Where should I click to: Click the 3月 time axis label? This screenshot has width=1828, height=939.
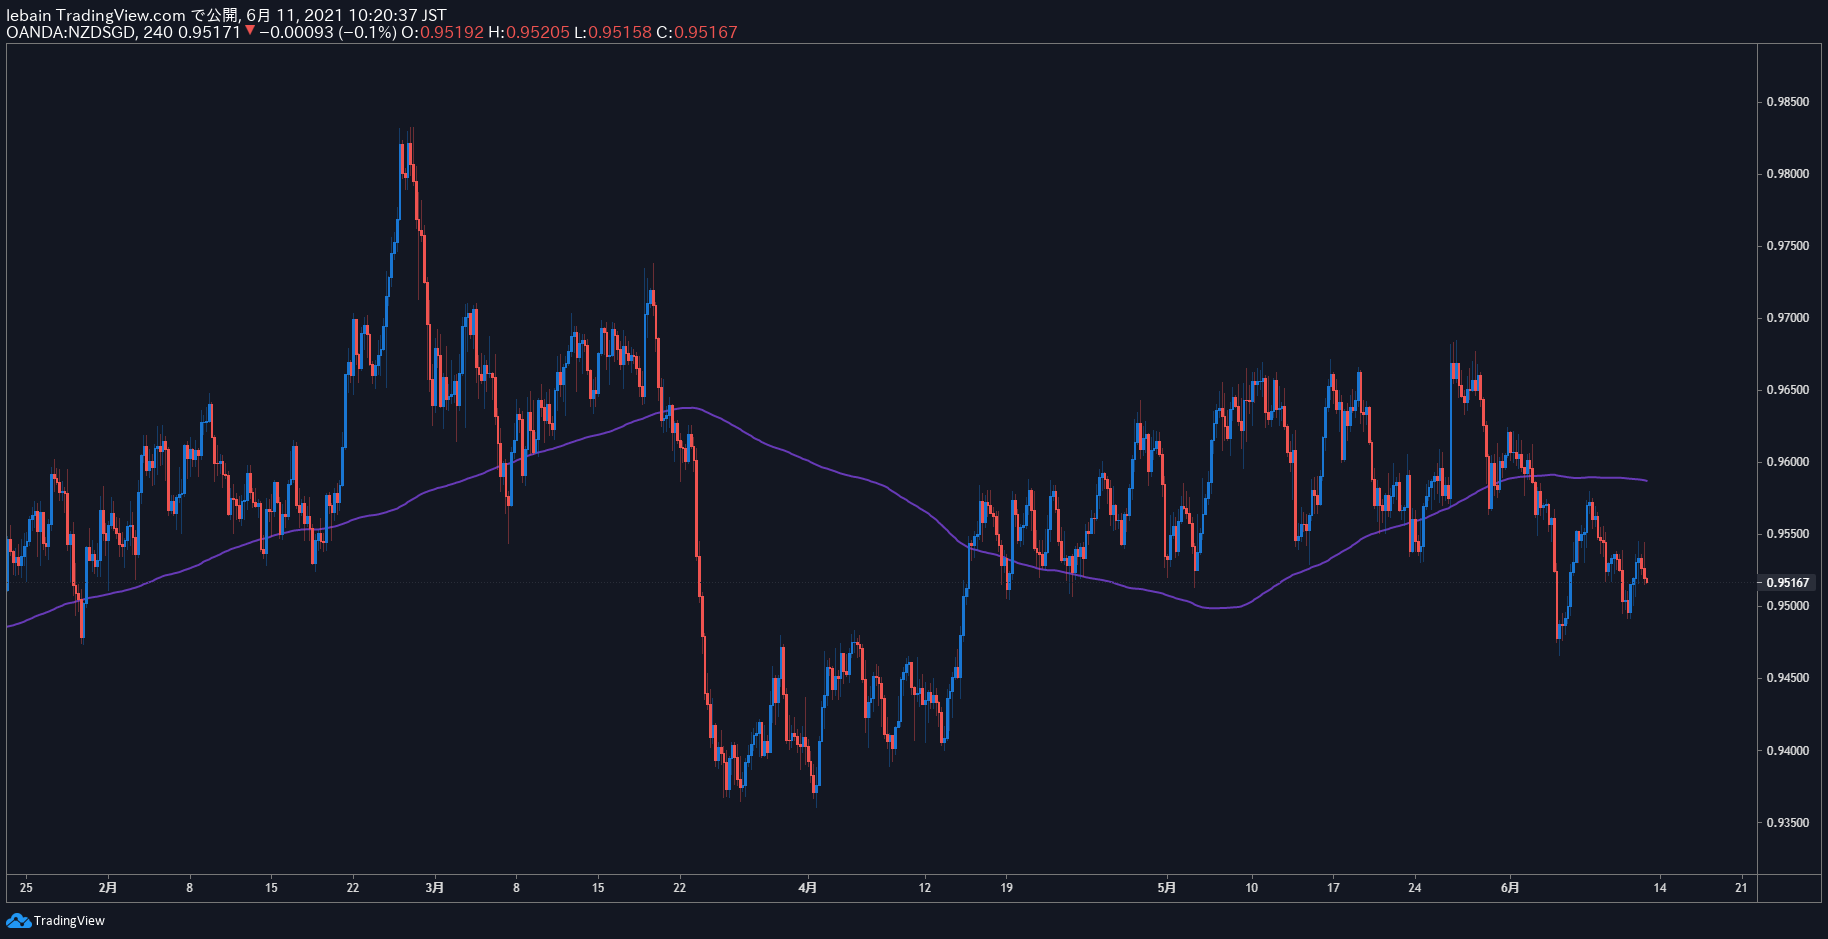click(434, 887)
